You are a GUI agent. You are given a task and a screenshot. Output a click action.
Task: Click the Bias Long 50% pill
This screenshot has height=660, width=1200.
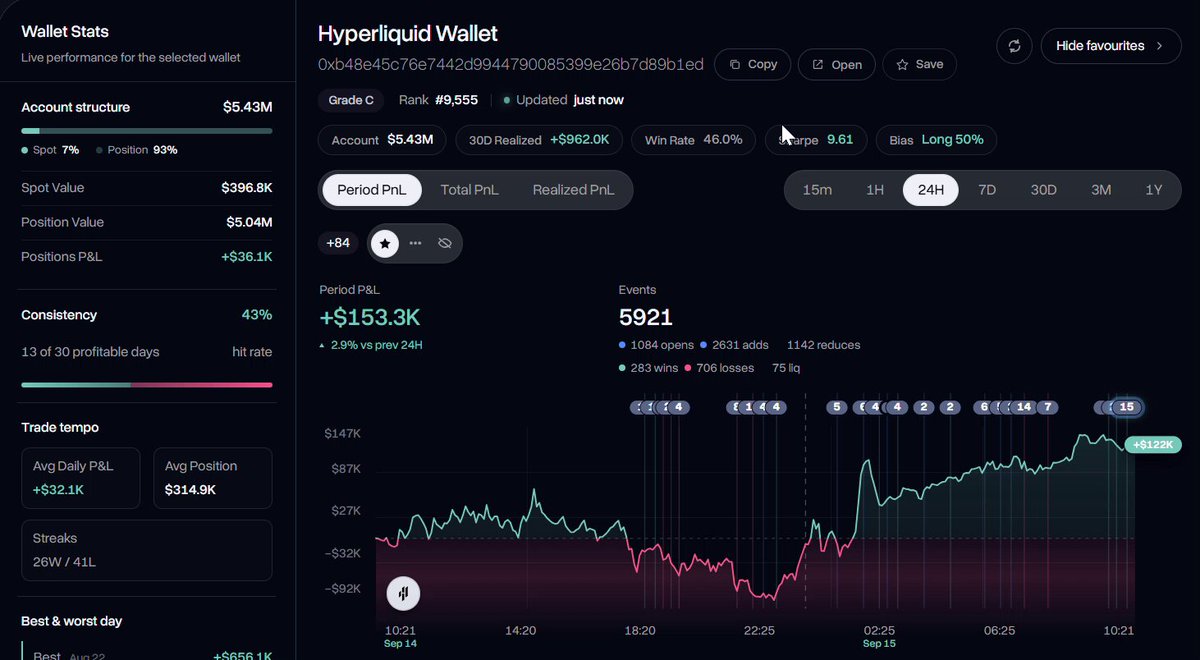click(x=936, y=140)
